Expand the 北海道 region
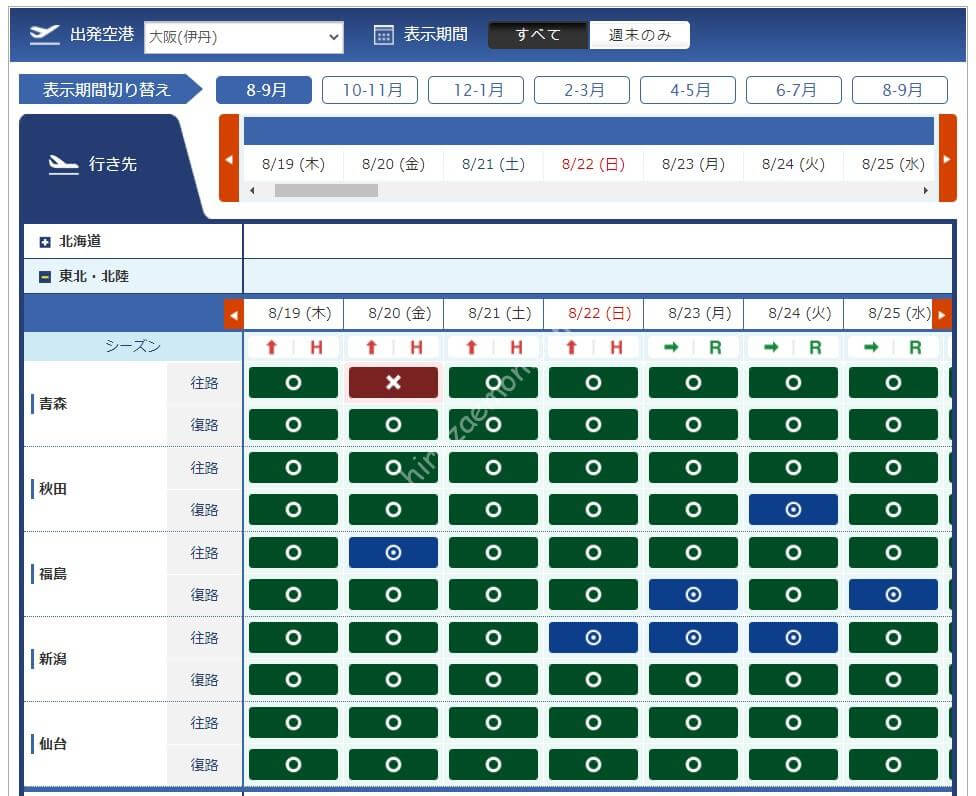Viewport: 976px width, 796px height. [x=45, y=241]
